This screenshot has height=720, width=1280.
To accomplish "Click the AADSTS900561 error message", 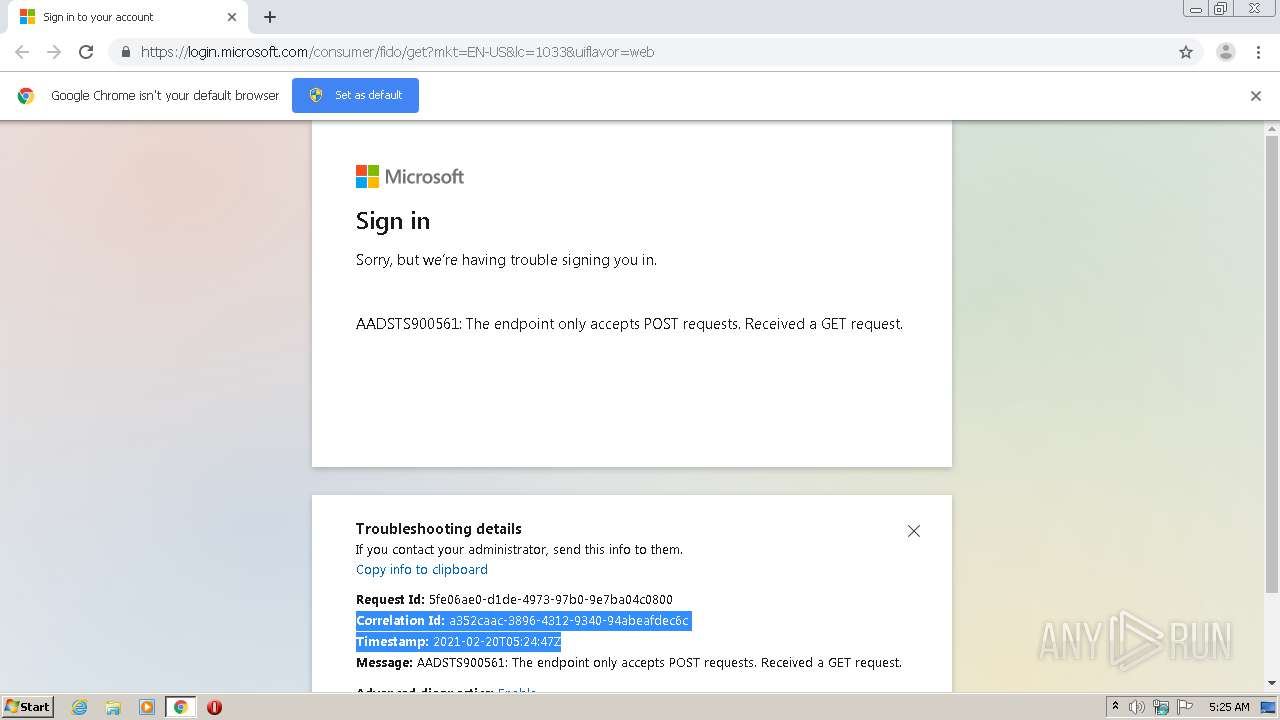I will (x=629, y=324).
